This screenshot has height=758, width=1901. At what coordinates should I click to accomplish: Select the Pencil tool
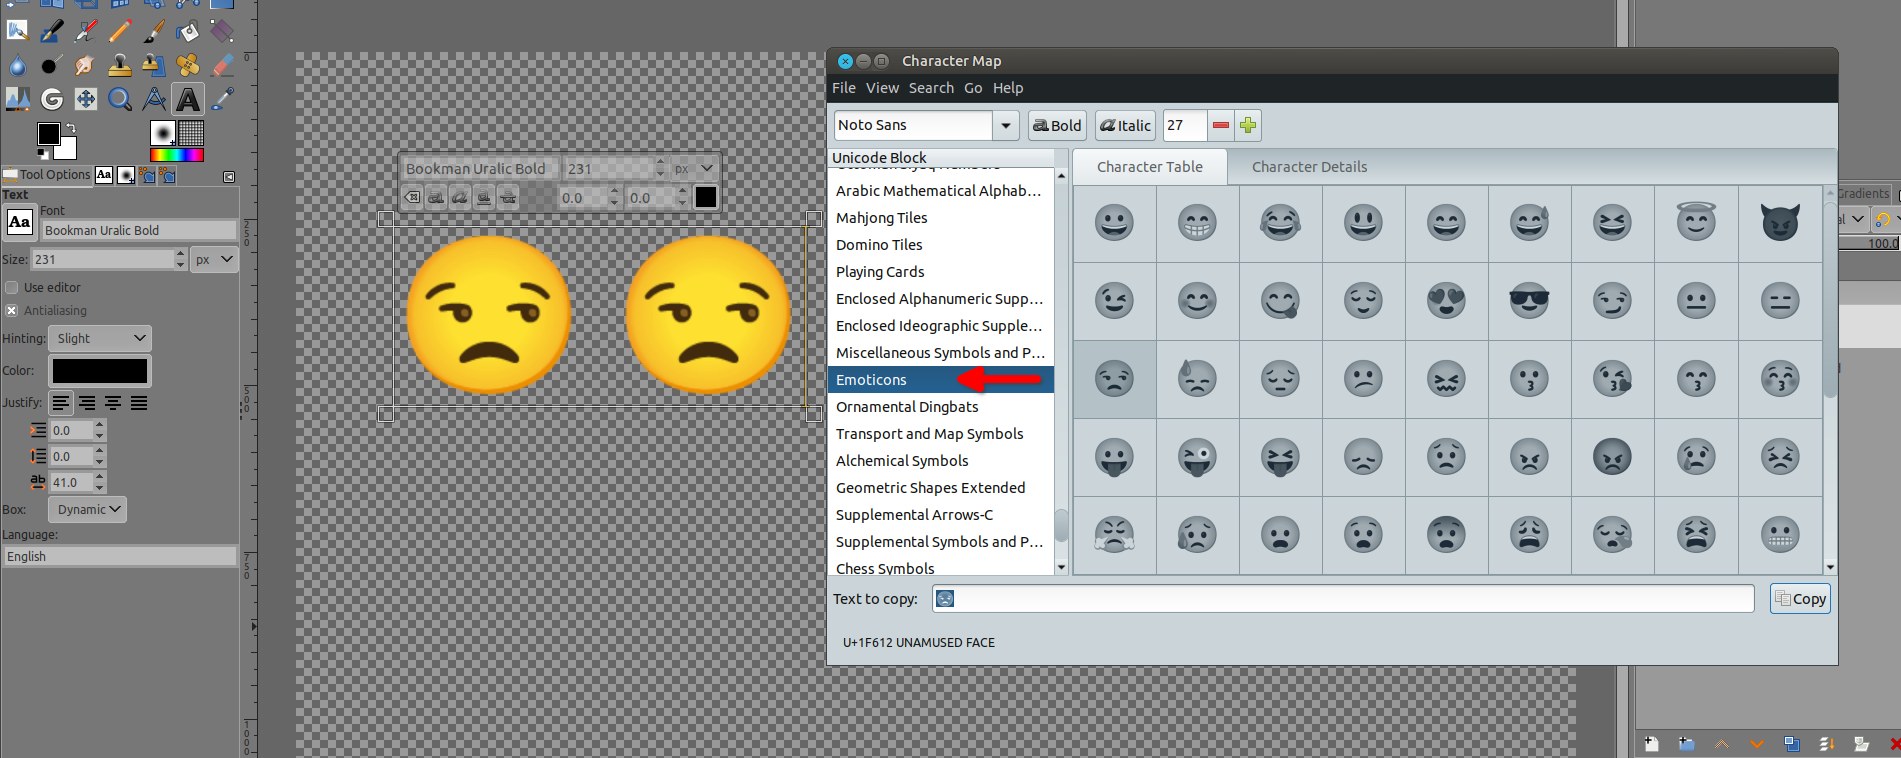119,32
